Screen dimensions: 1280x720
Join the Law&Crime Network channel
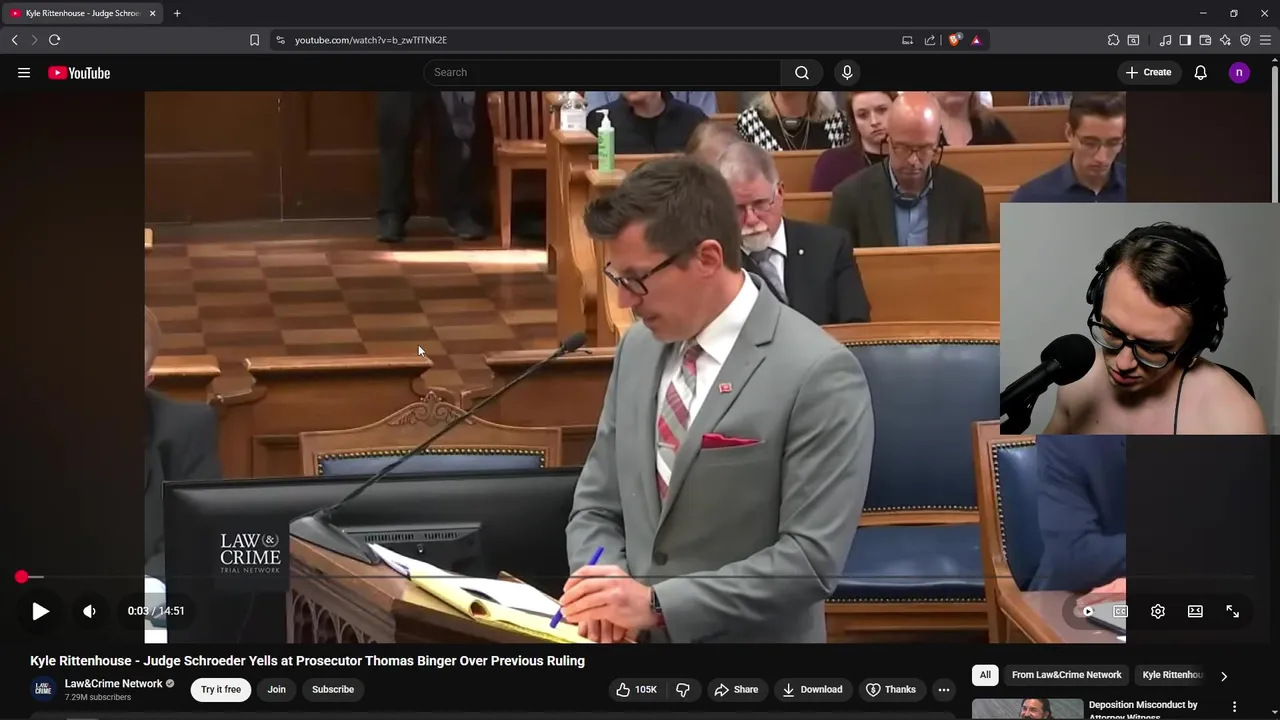(276, 689)
